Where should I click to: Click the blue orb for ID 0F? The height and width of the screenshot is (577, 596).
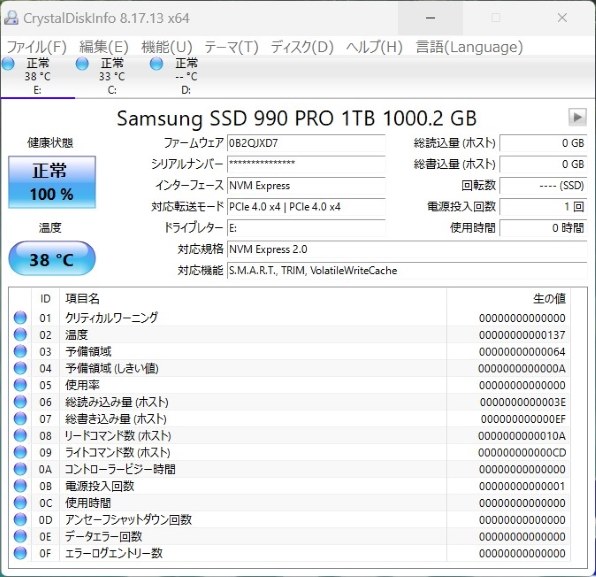click(20, 553)
